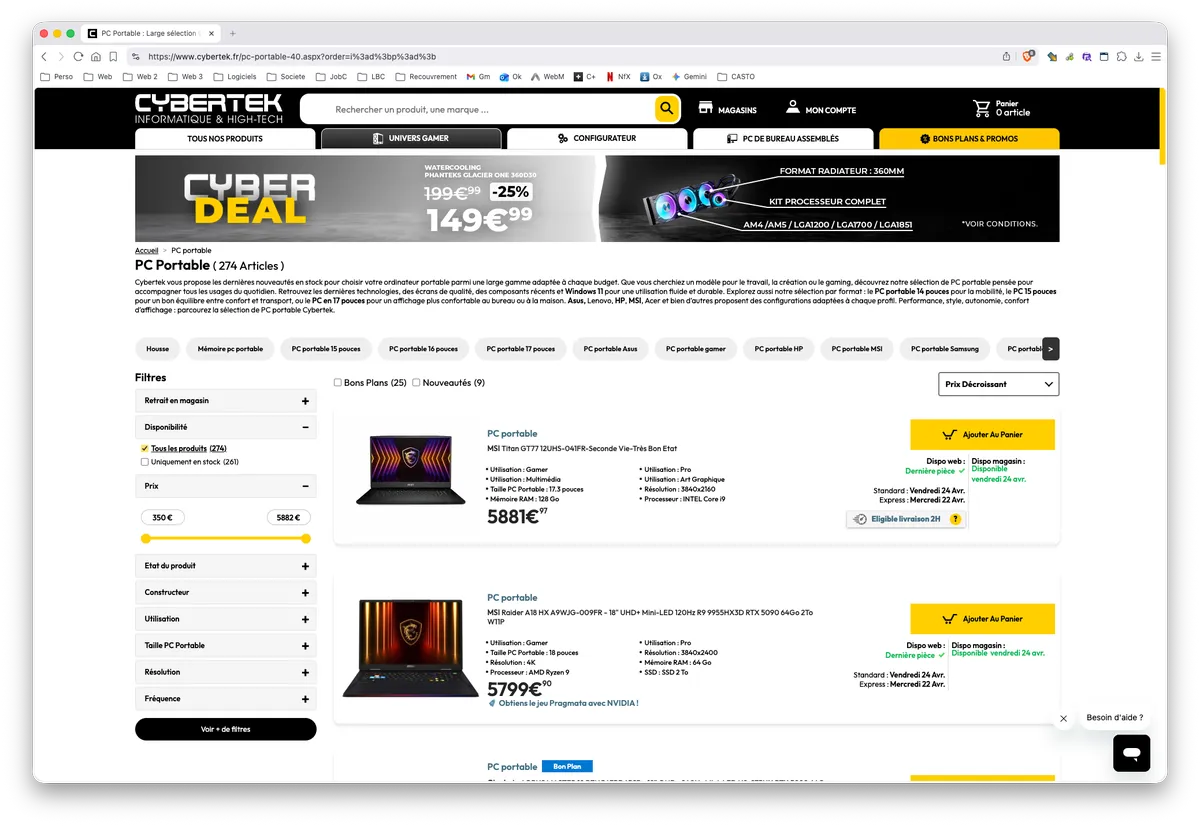
Task: Click the yellow search magnifier button
Action: [667, 109]
